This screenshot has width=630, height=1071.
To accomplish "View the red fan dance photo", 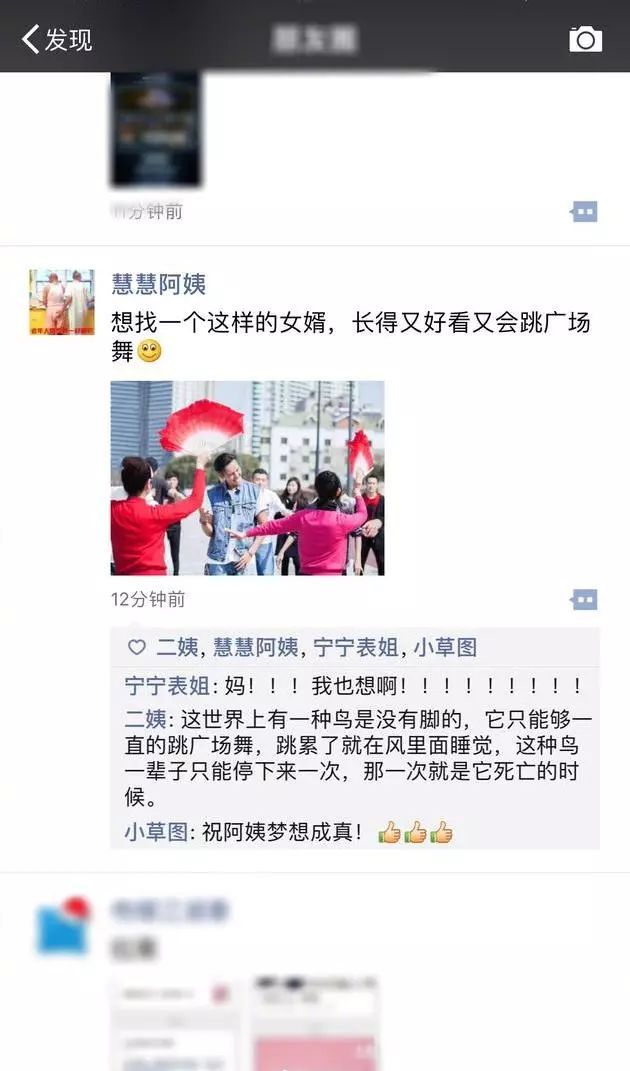I will tap(247, 478).
